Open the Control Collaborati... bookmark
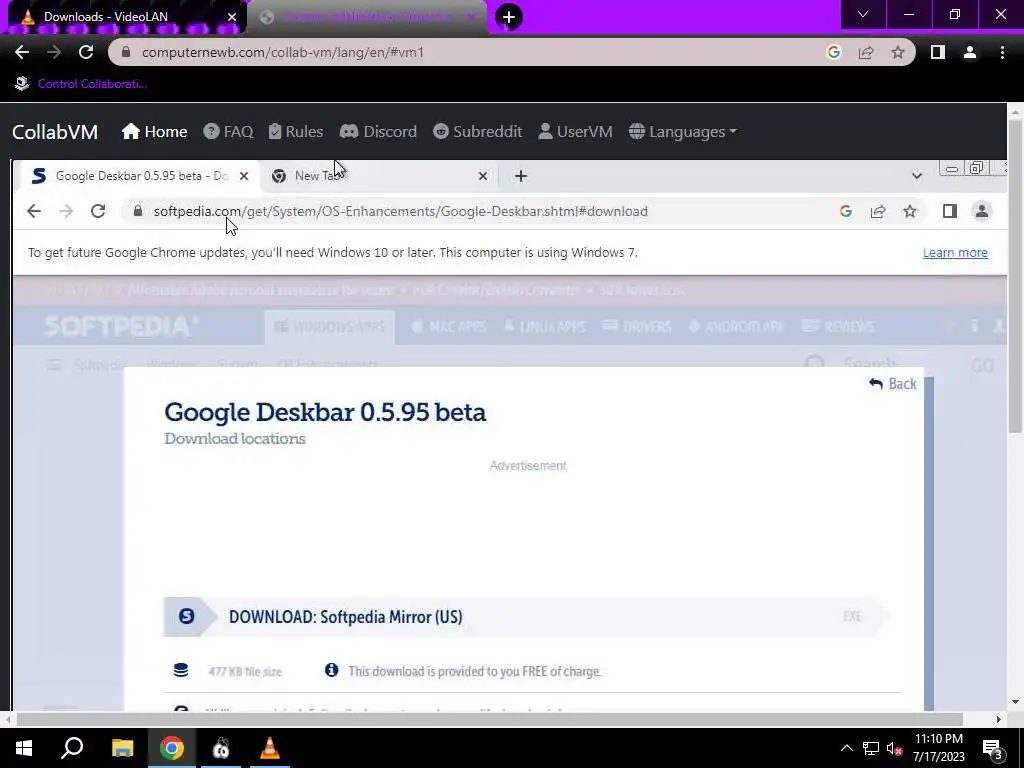Screen dimensions: 1024x768 (x=81, y=84)
